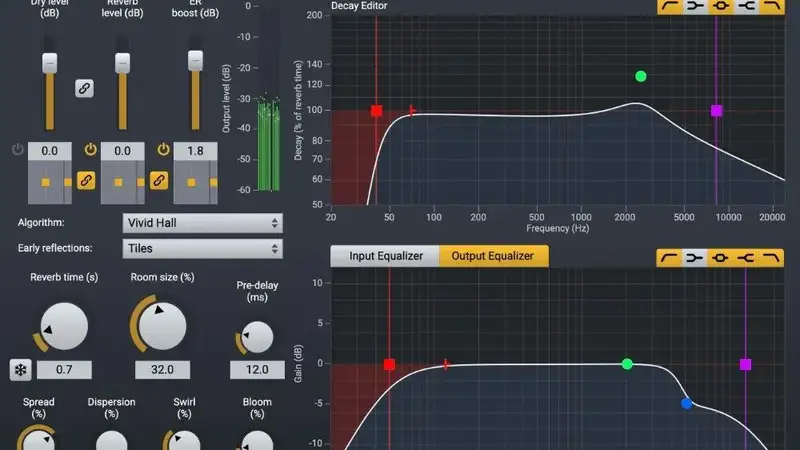
Task: Select the green circle node in Output Equalizer
Action: (x=627, y=364)
